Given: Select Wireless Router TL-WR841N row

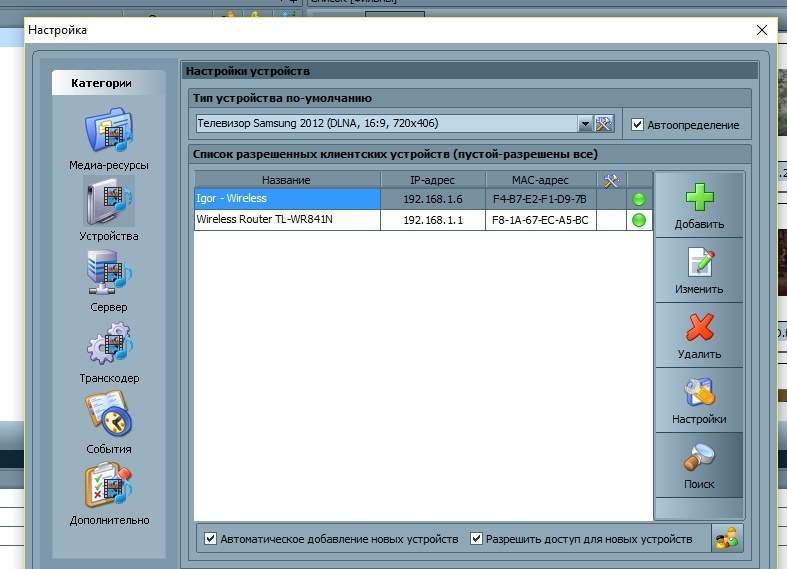Looking at the screenshot, I should [x=286, y=220].
